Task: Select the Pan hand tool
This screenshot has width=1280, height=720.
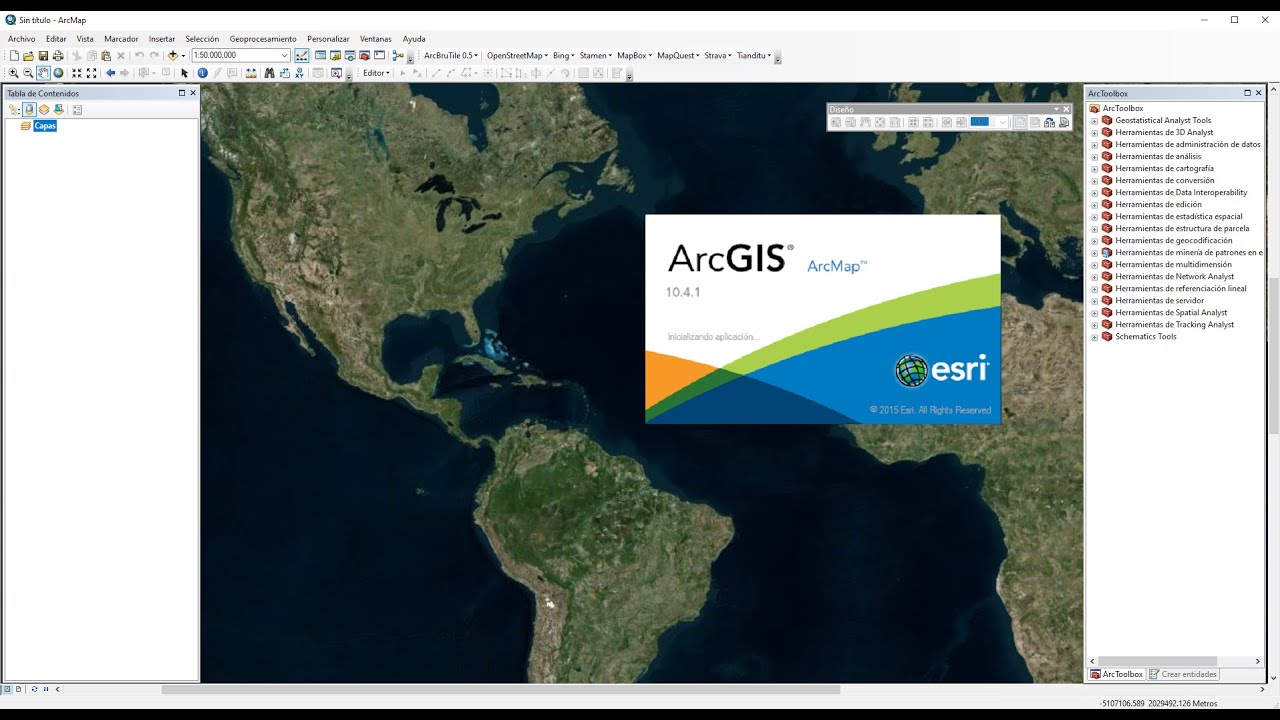Action: pos(43,73)
